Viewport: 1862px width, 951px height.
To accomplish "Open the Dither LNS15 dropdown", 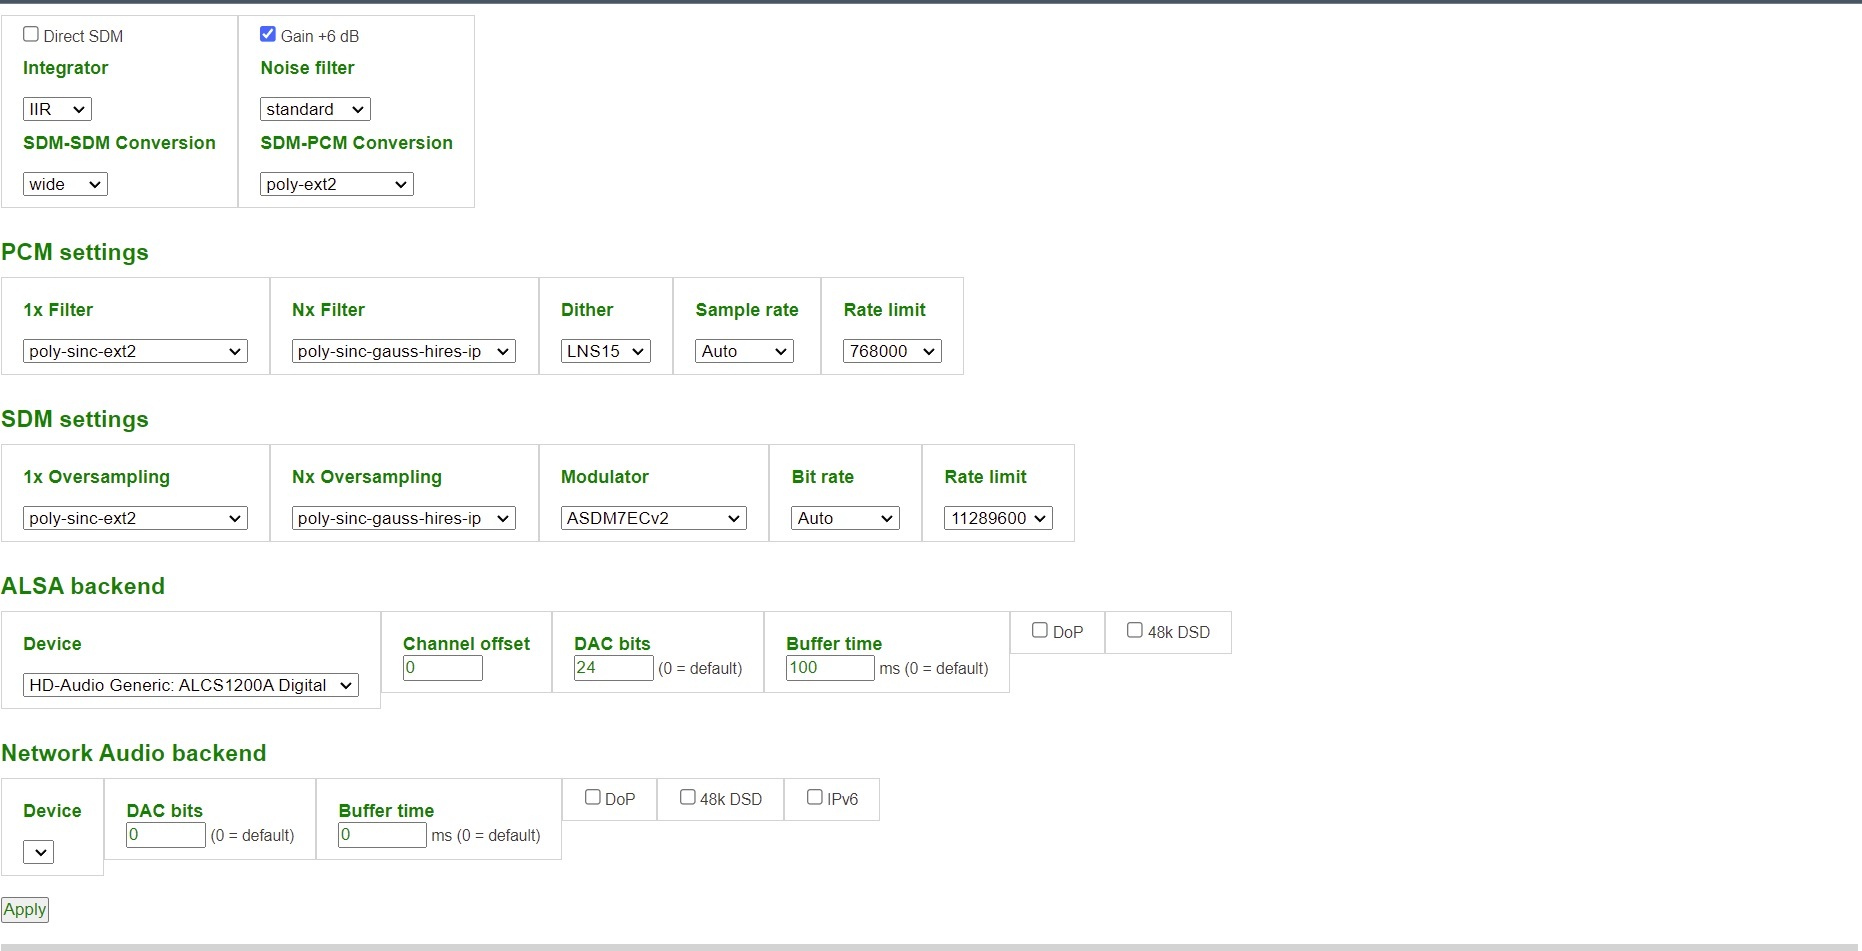I will (x=605, y=351).
